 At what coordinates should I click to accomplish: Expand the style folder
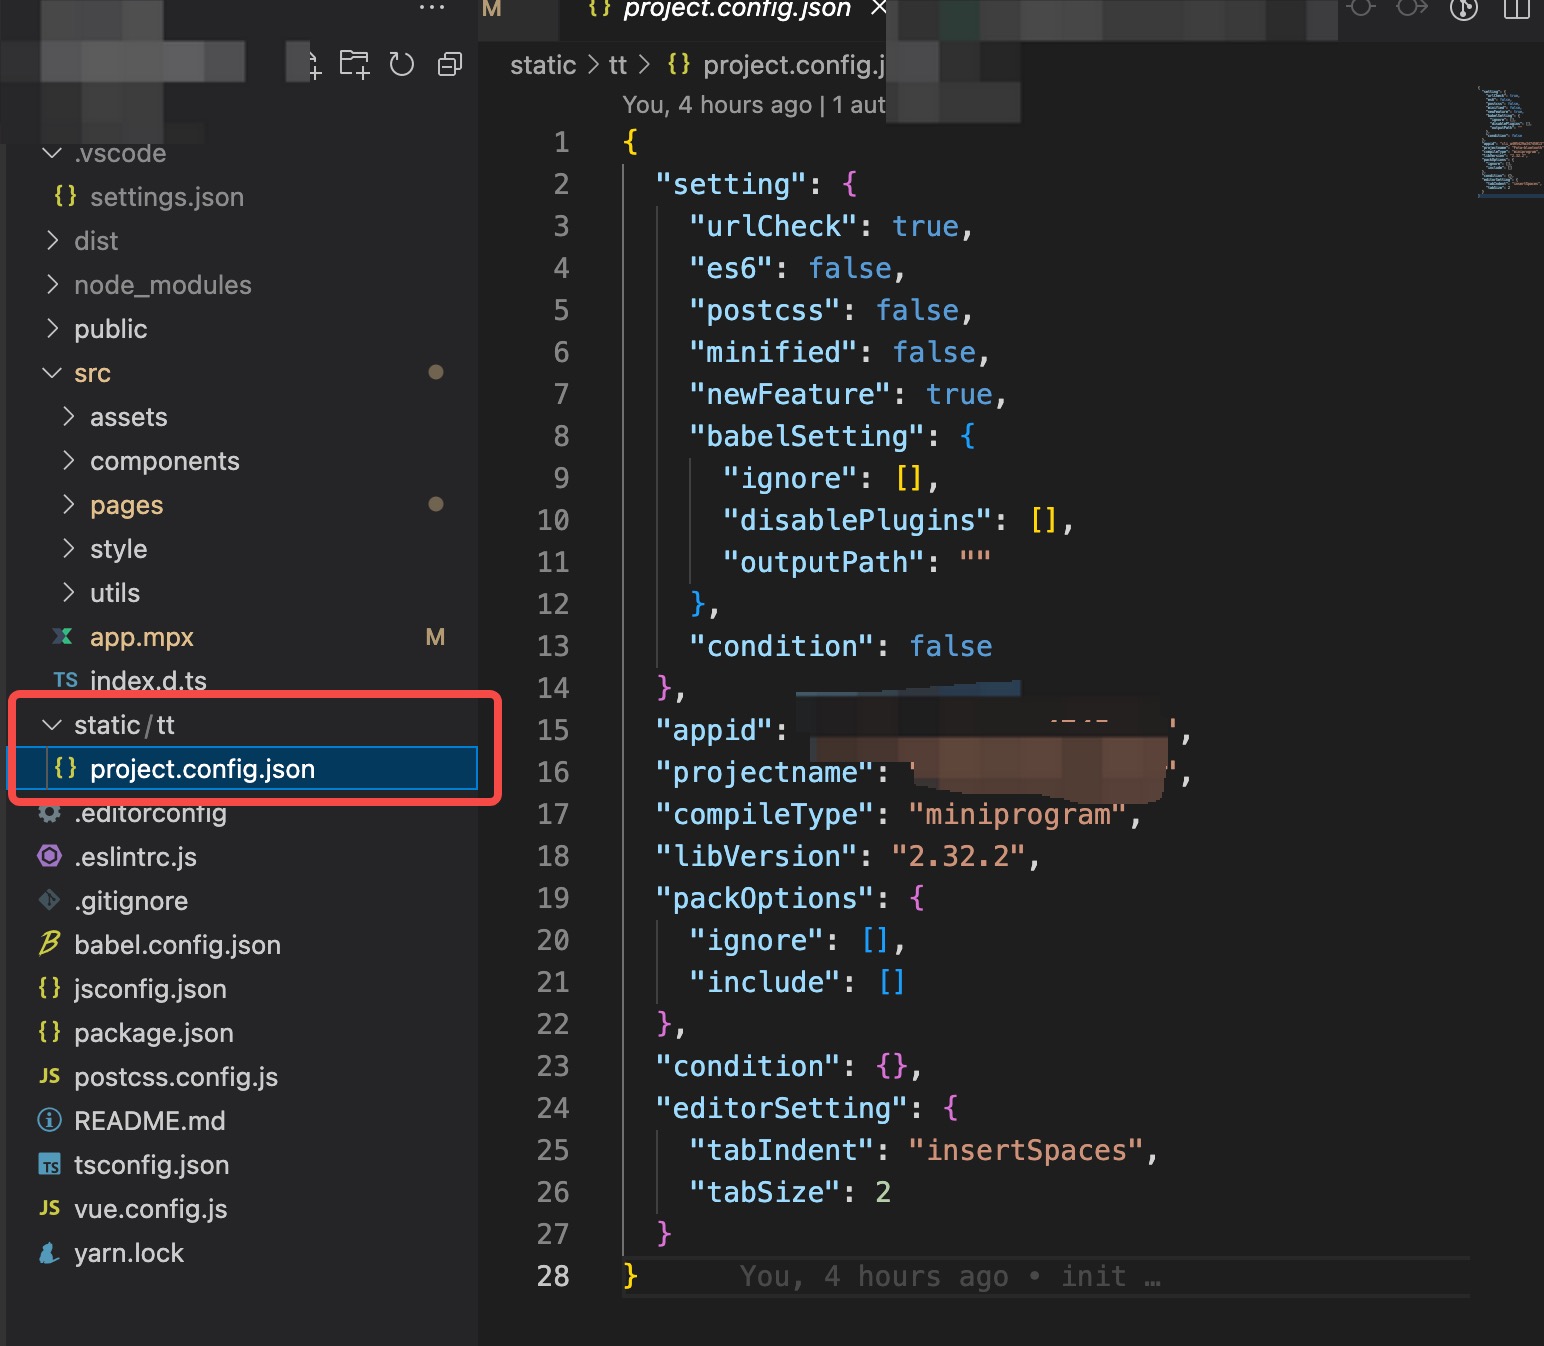pyautogui.click(x=69, y=549)
